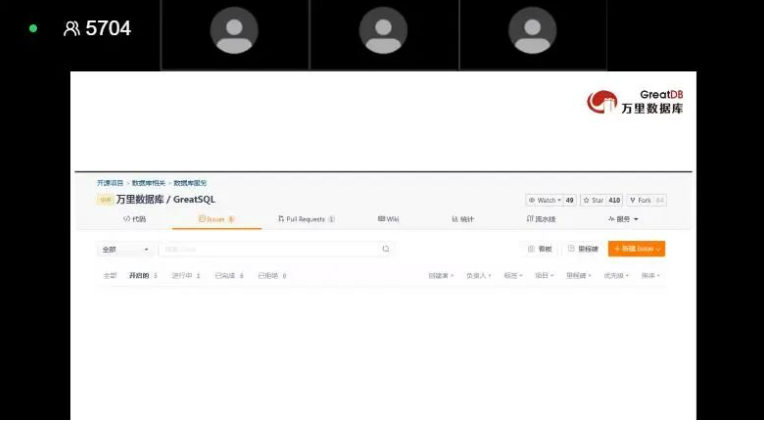This screenshot has height=424, width=764.
Task: Switch to the 代码 tab
Action: [134, 219]
